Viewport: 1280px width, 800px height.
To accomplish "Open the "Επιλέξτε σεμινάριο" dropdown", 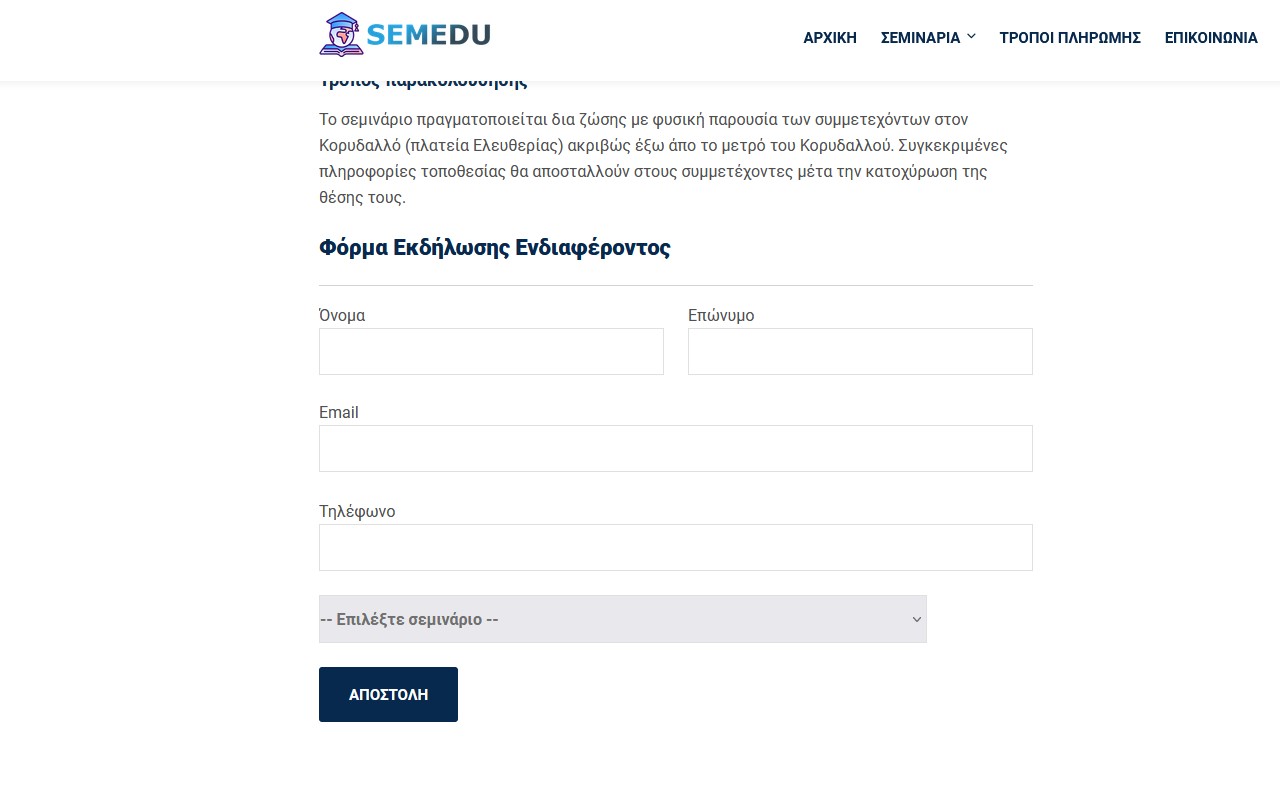I will (x=610, y=619).
